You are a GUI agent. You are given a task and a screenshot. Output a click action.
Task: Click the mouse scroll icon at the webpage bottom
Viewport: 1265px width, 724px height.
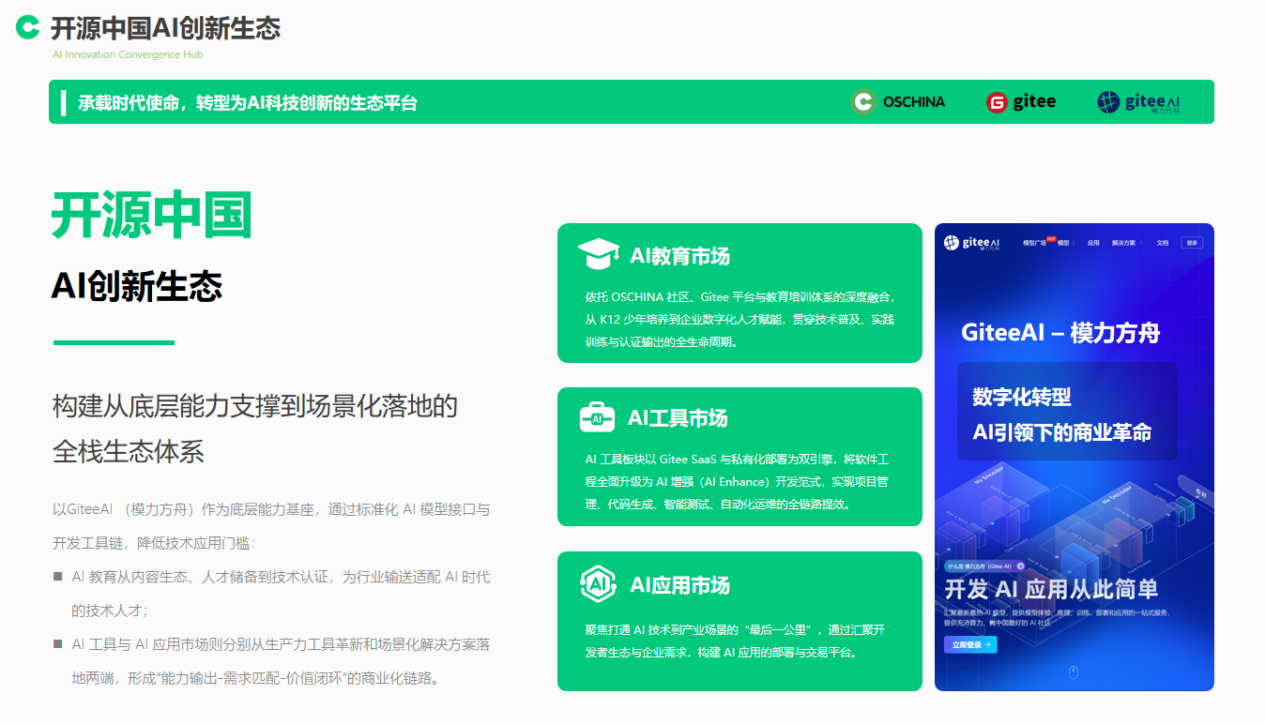pos(1073,673)
